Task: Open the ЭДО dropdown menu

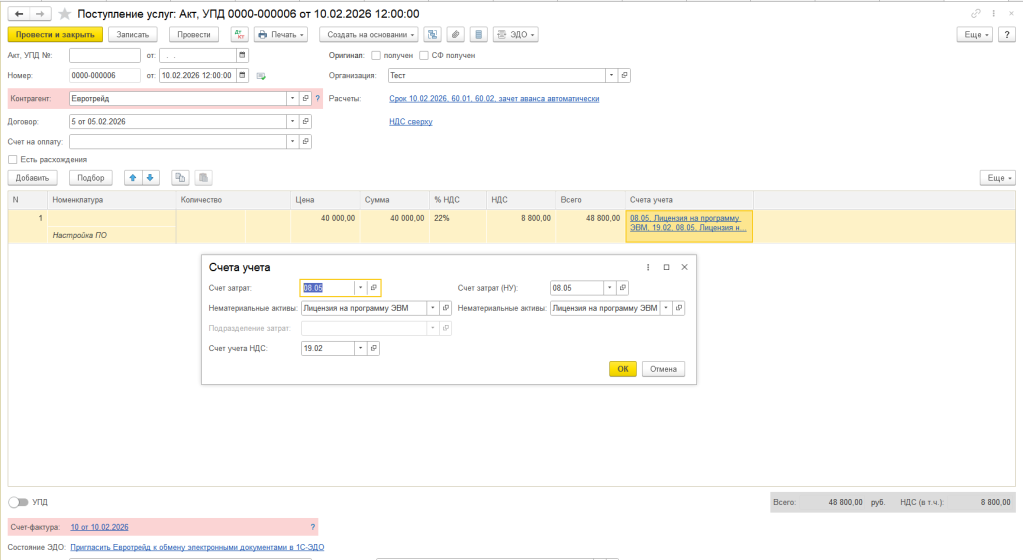Action: coord(515,35)
